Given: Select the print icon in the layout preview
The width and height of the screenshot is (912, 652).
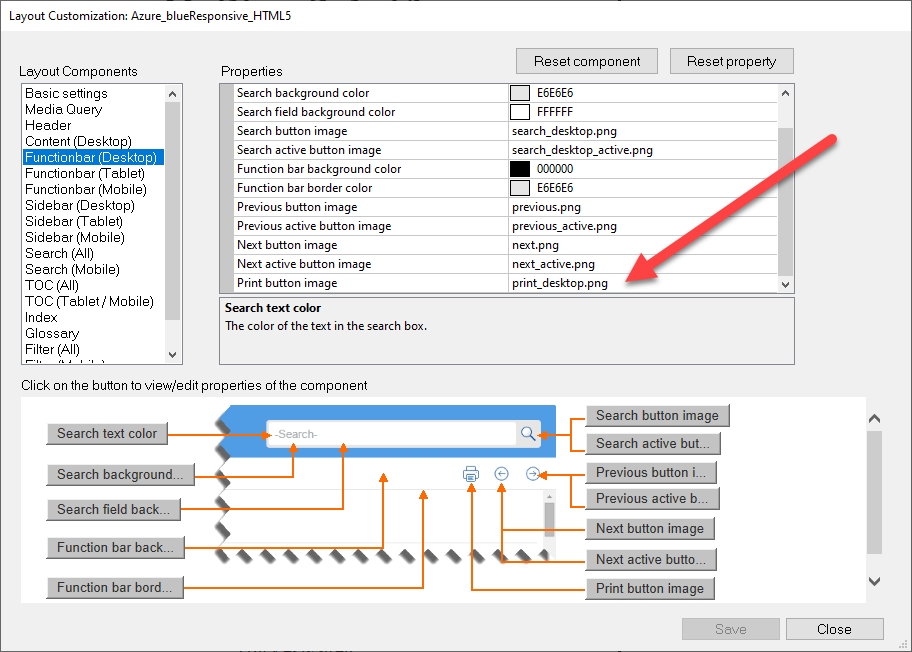Looking at the screenshot, I should pyautogui.click(x=471, y=474).
